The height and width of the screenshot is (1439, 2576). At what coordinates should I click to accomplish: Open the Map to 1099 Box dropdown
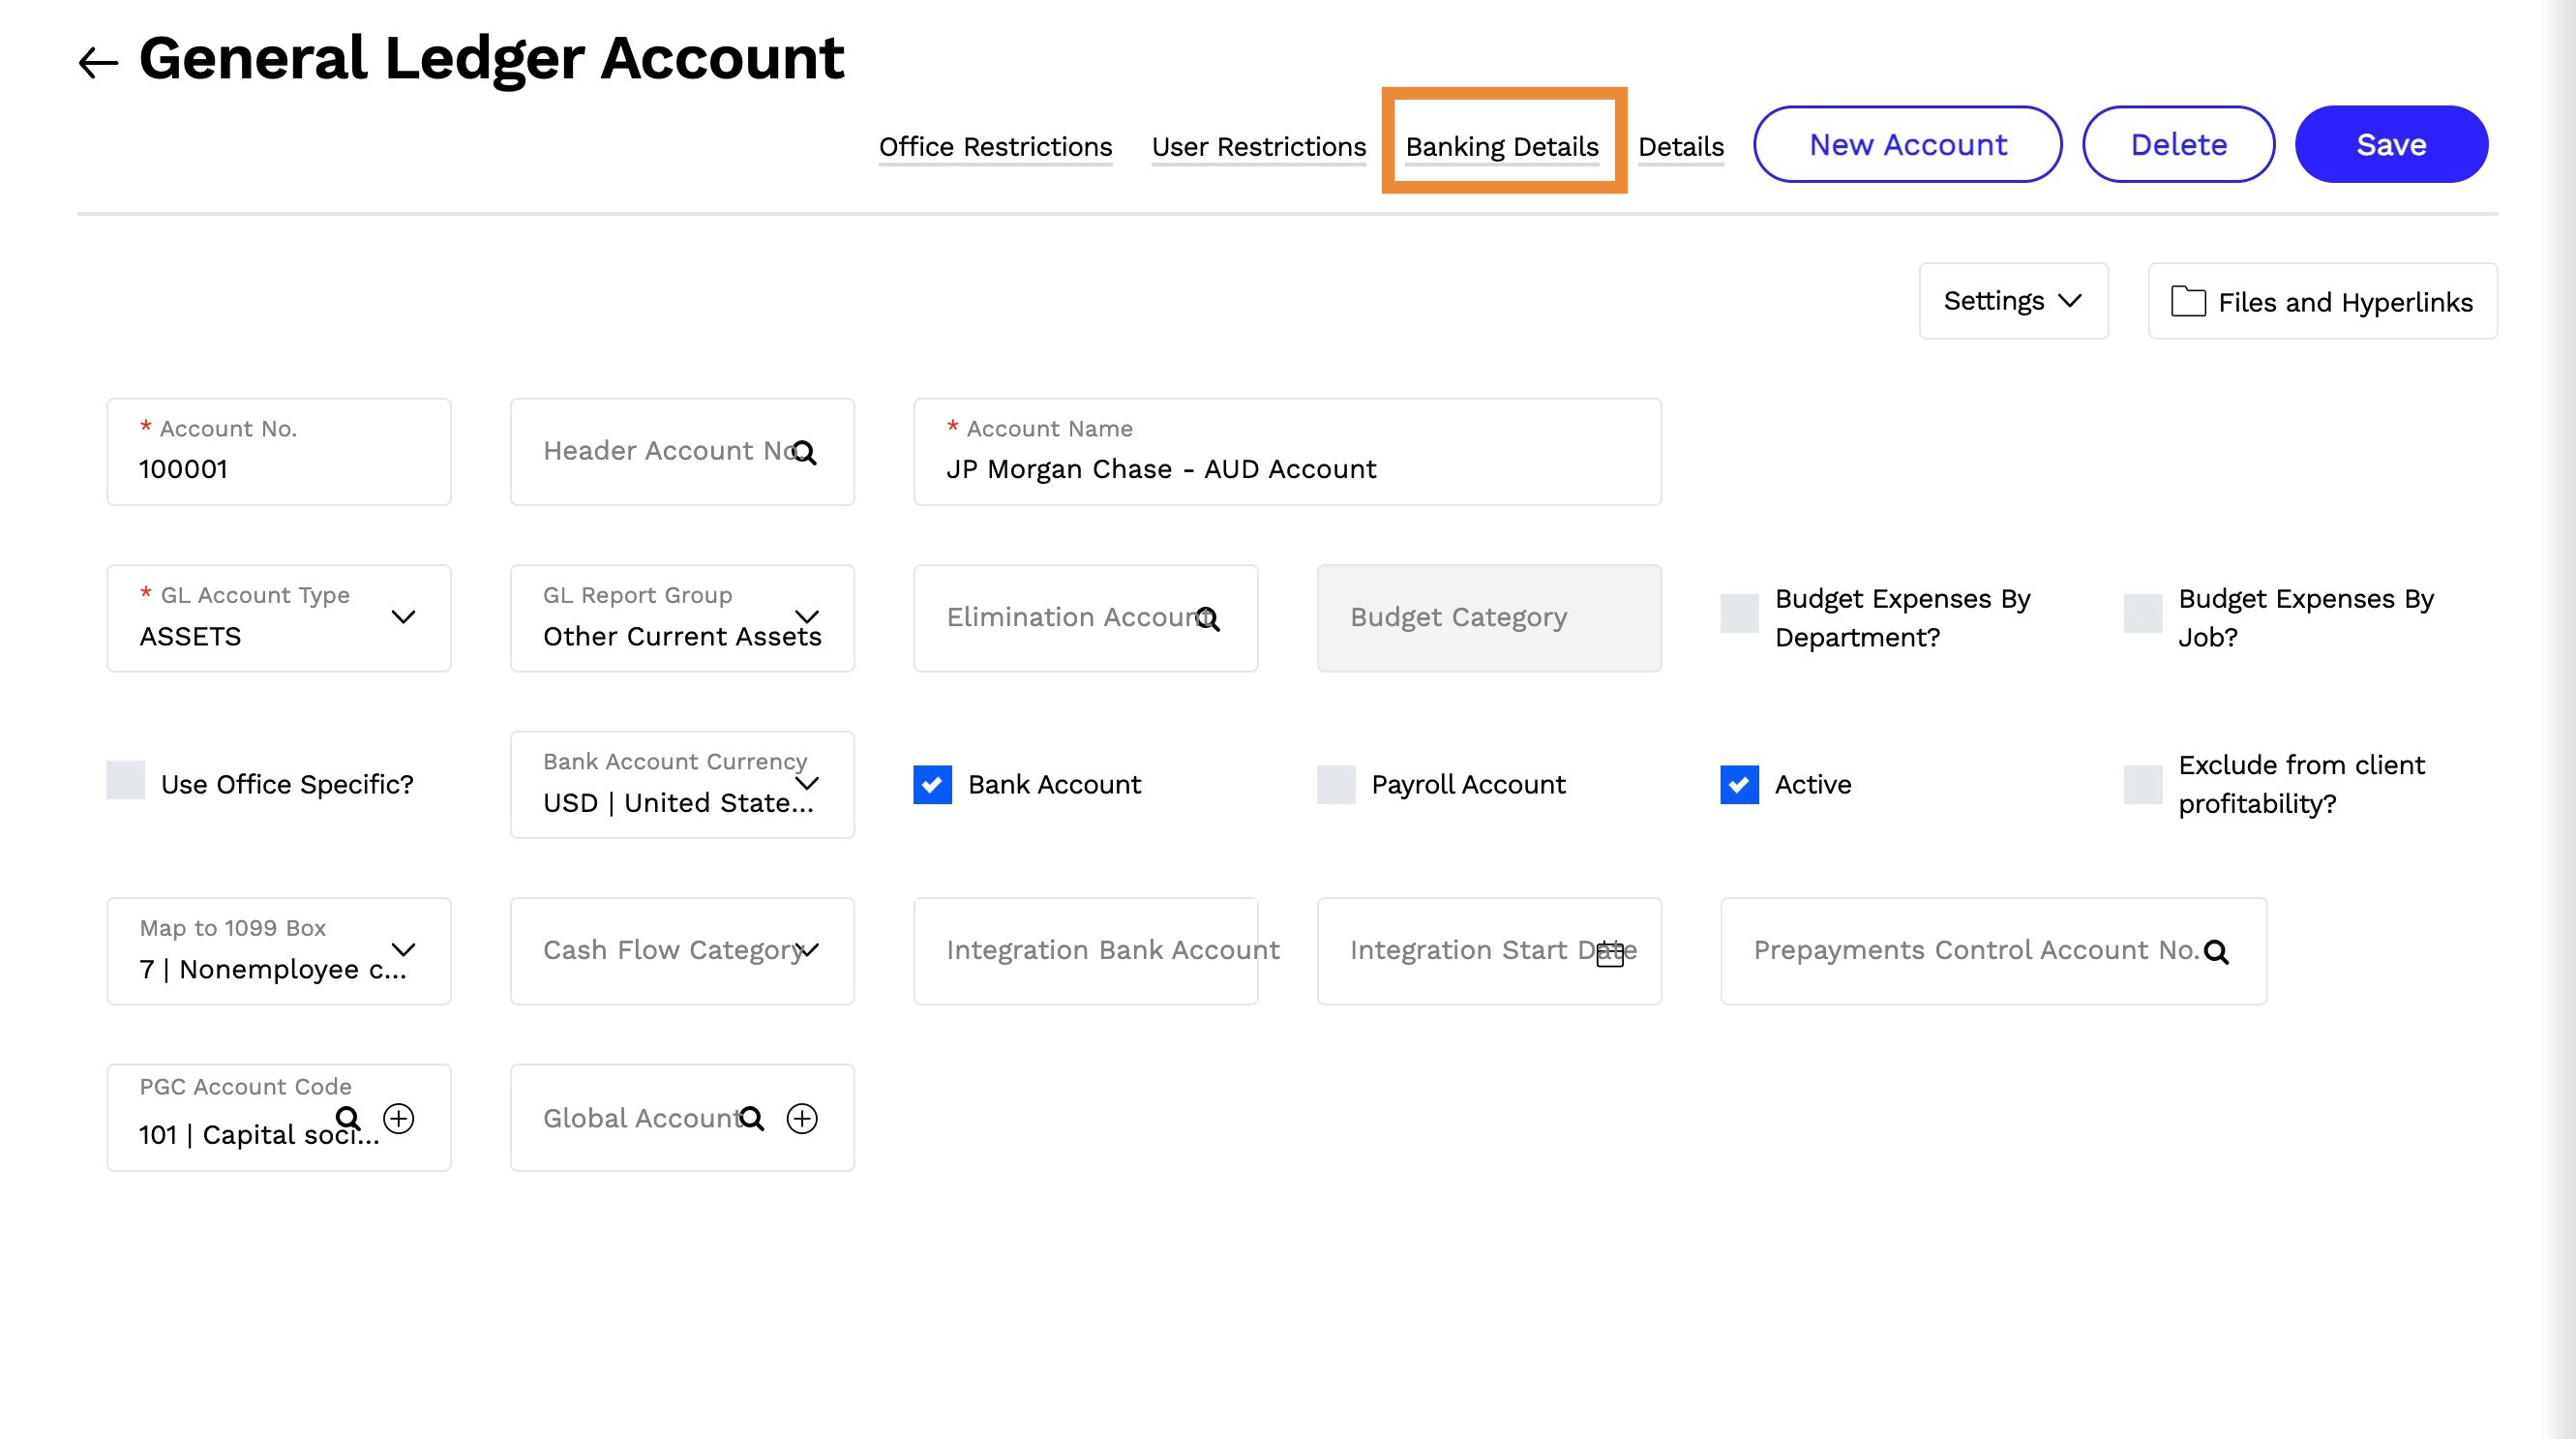click(403, 950)
